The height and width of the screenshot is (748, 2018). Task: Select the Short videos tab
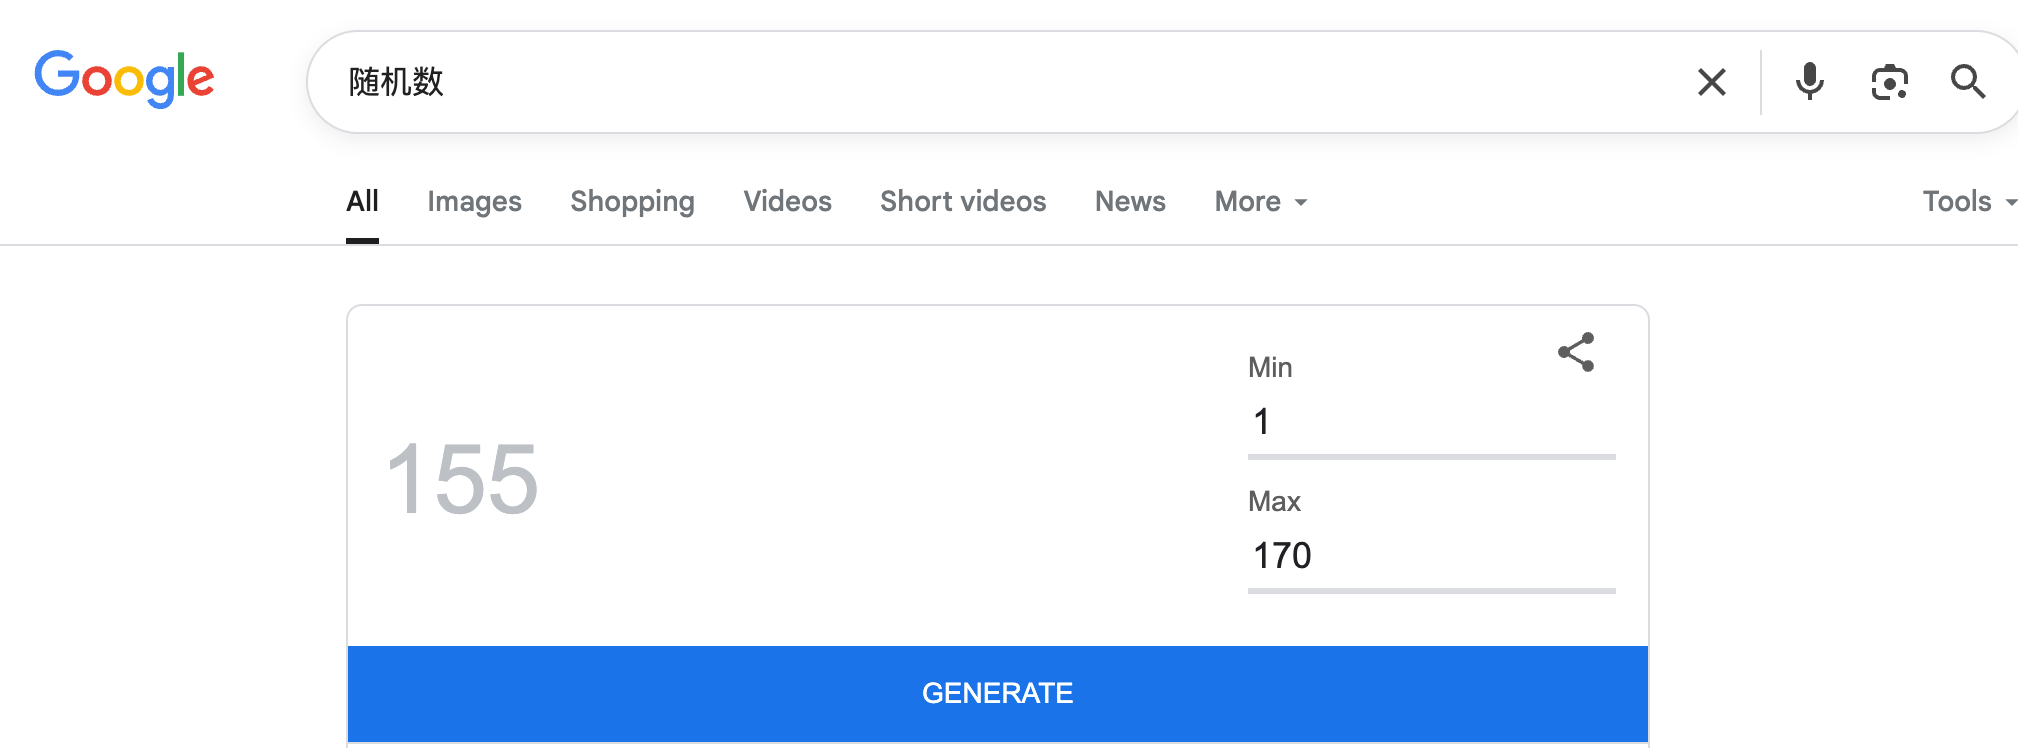pyautogui.click(x=963, y=201)
